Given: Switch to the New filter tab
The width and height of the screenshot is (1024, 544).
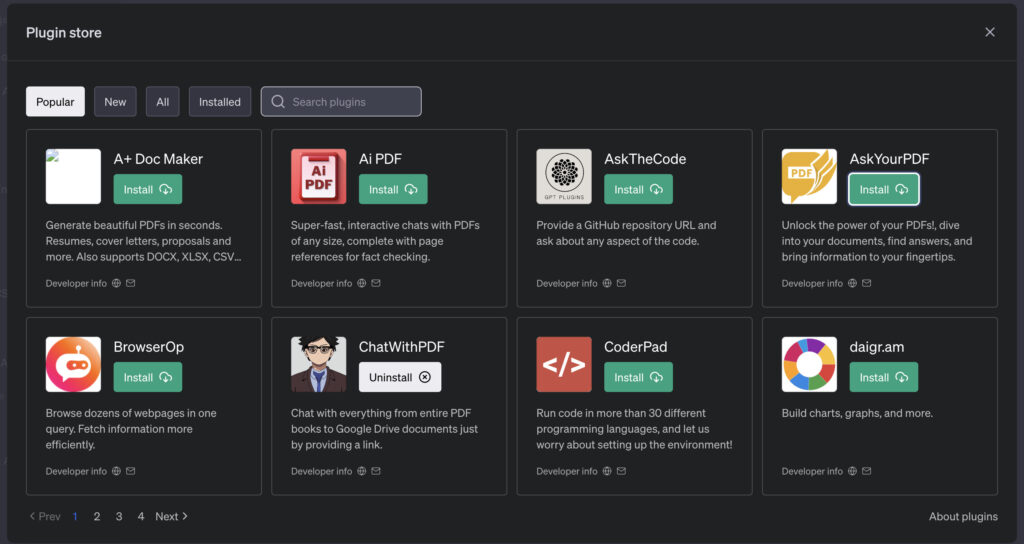Looking at the screenshot, I should click(x=115, y=102).
